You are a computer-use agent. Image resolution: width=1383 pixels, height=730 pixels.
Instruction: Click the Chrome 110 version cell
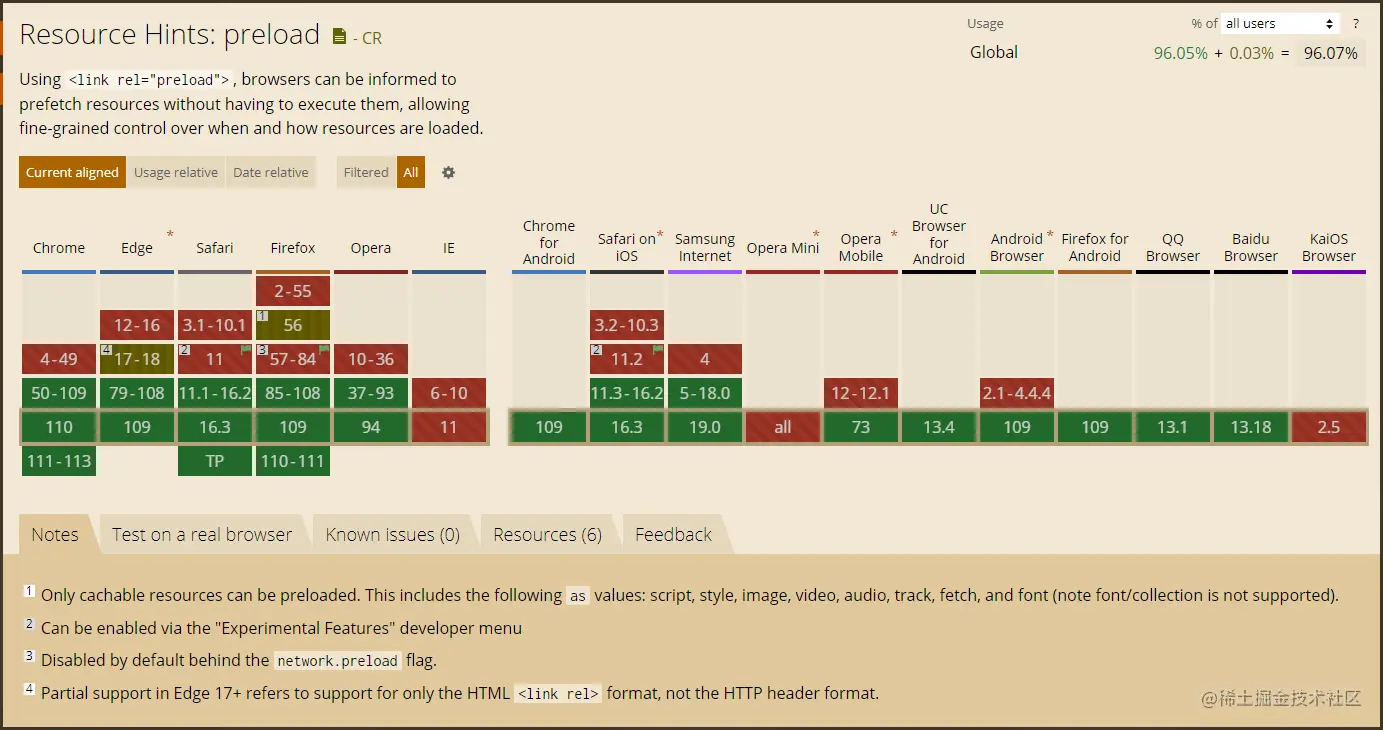tap(59, 427)
